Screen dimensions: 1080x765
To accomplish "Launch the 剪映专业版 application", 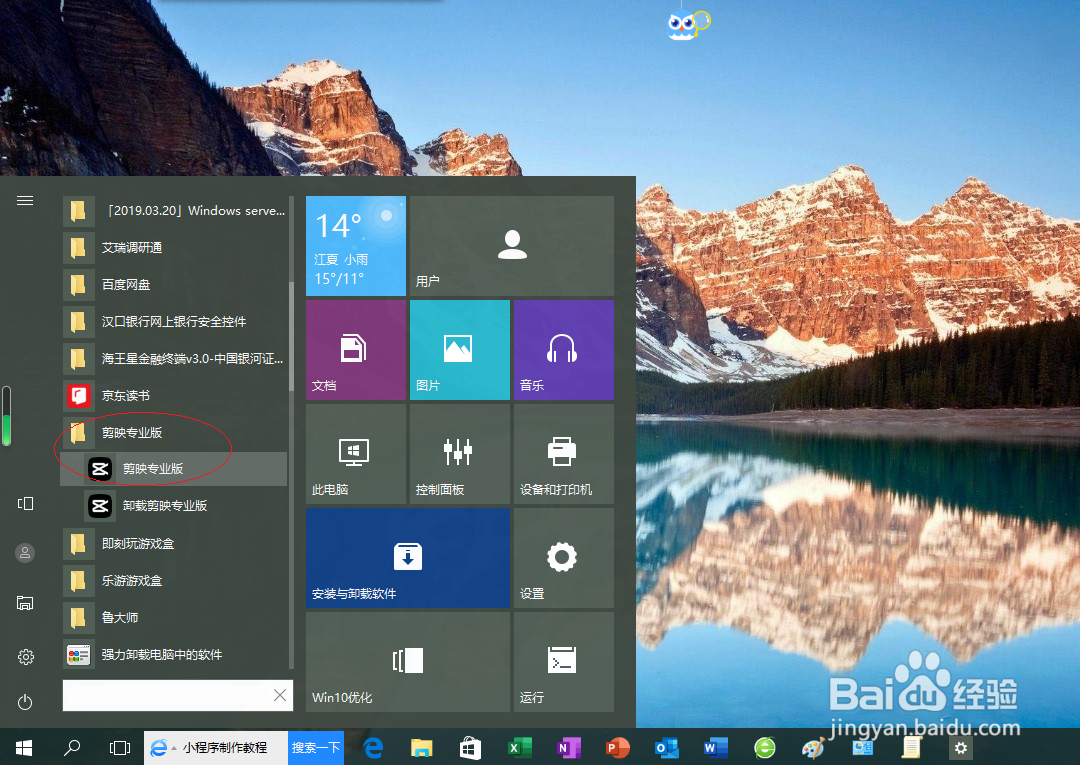I will pyautogui.click(x=174, y=469).
